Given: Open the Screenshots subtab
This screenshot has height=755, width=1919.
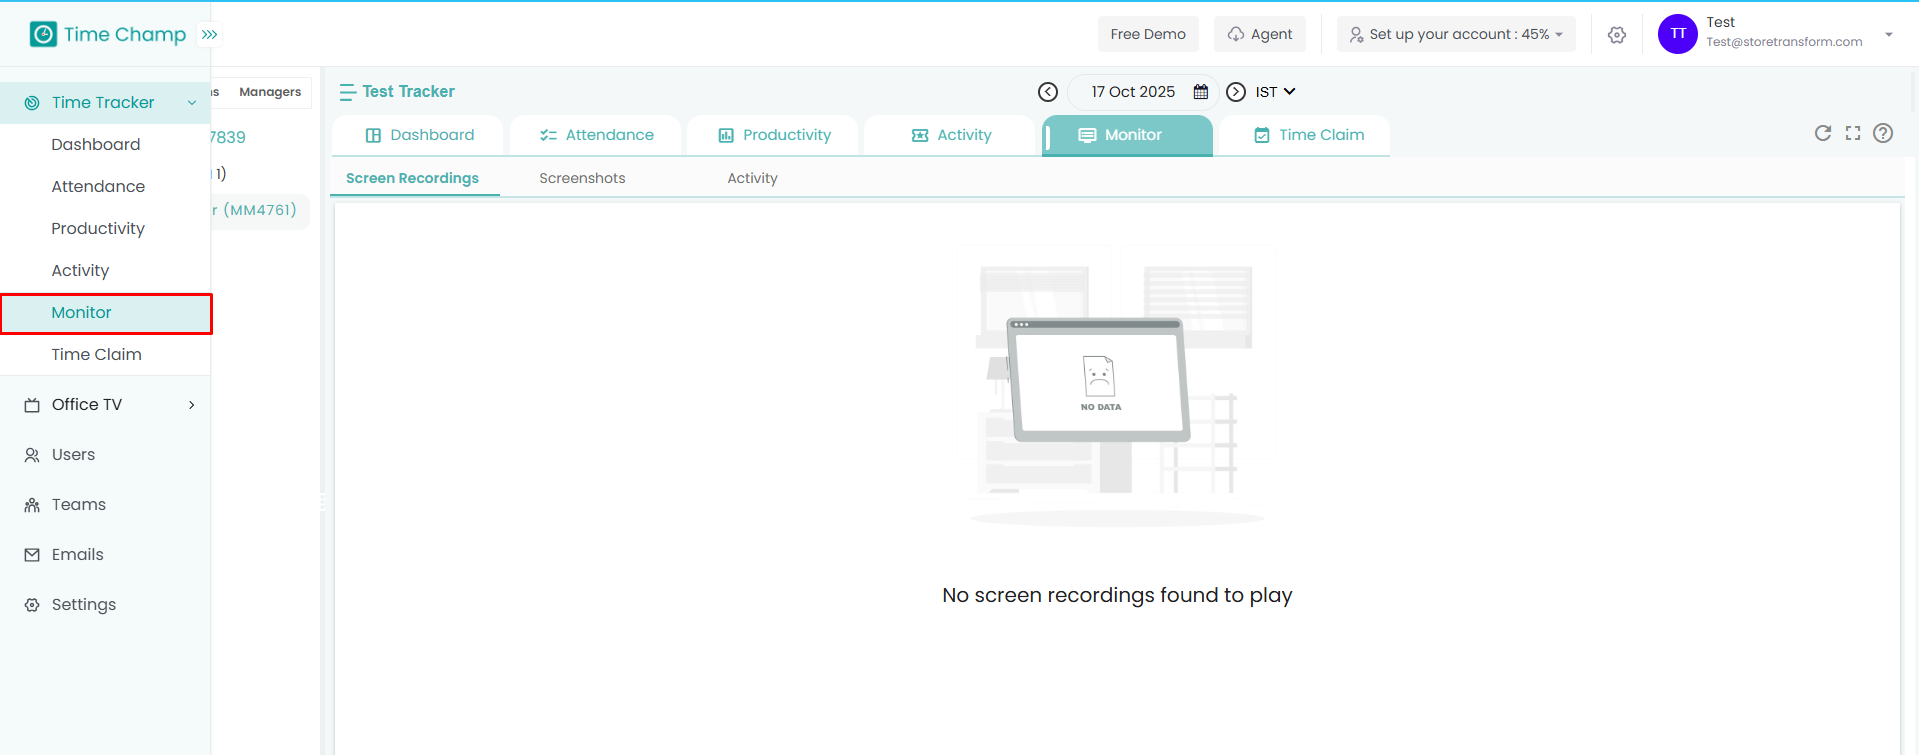Looking at the screenshot, I should 582,178.
